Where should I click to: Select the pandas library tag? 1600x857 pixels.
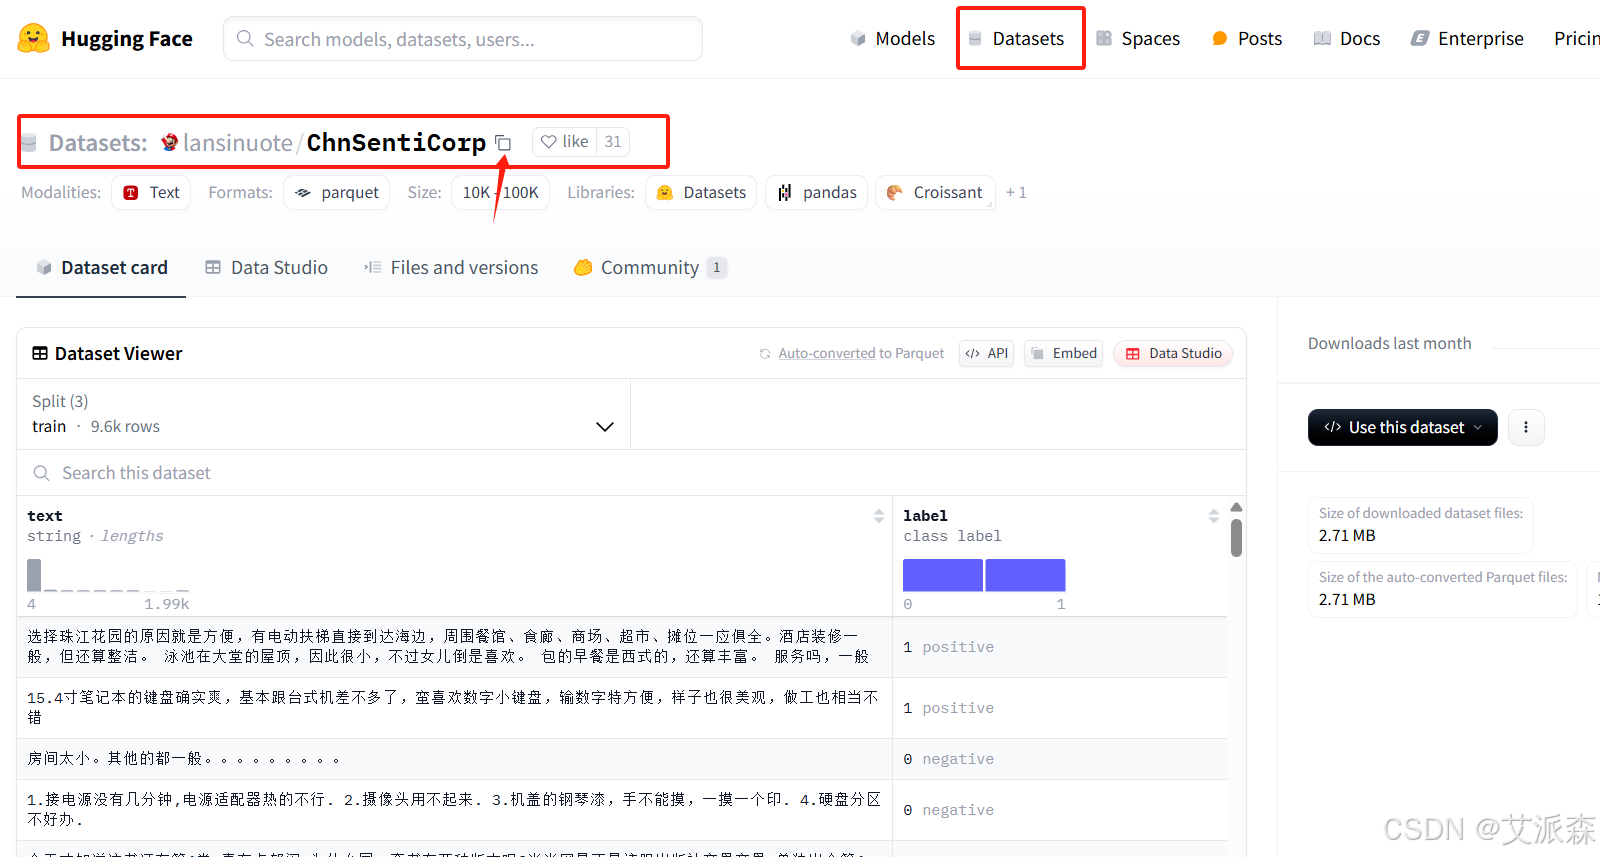tap(817, 193)
